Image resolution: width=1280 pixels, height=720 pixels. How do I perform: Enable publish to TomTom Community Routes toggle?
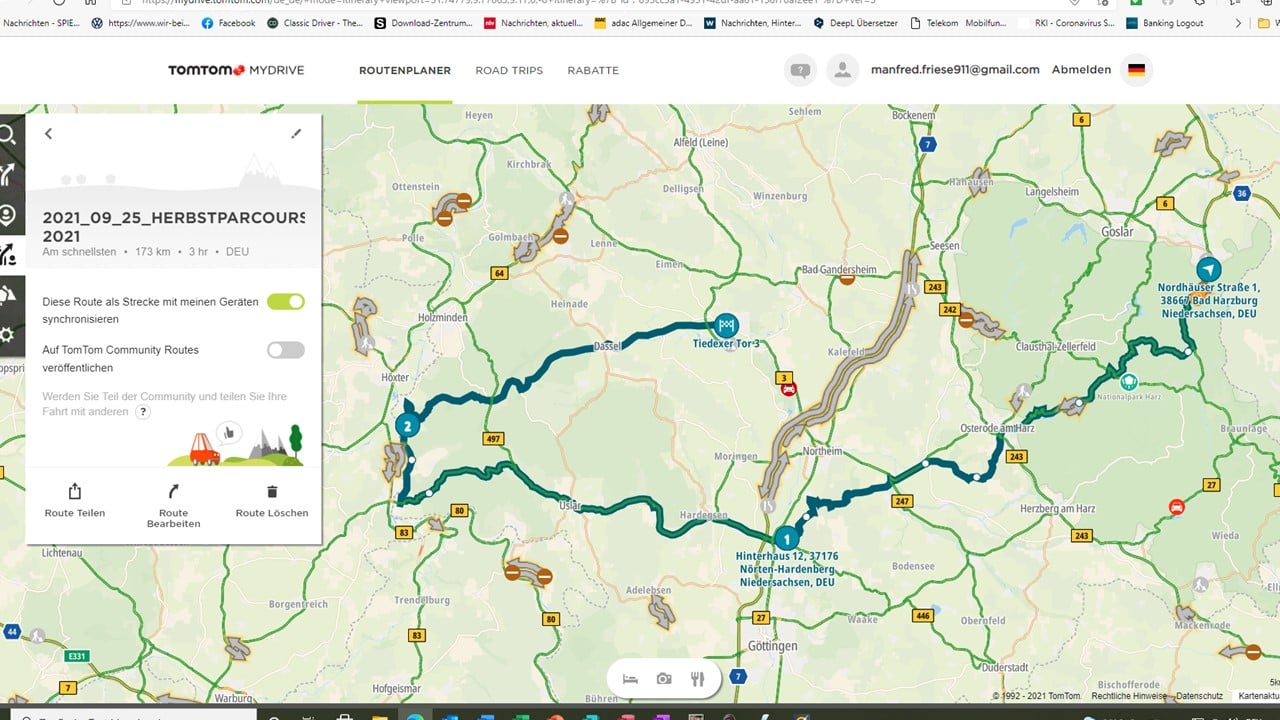tap(286, 350)
